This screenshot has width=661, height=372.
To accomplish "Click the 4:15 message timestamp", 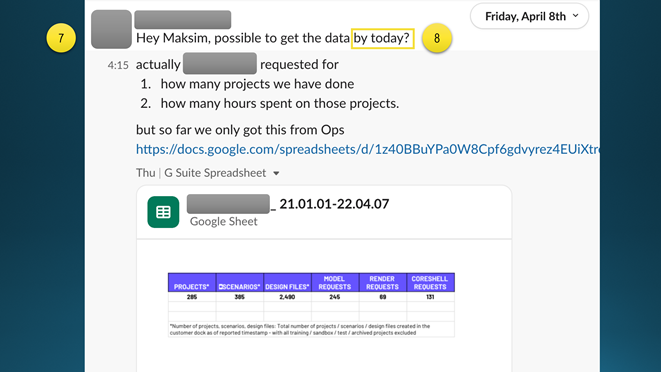I will (x=118, y=65).
